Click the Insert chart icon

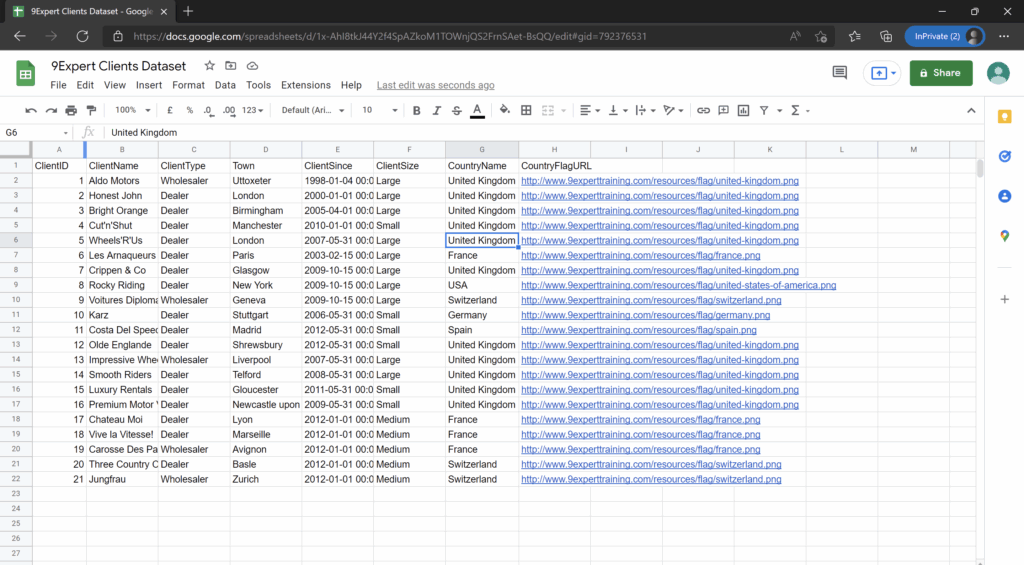[x=743, y=110]
